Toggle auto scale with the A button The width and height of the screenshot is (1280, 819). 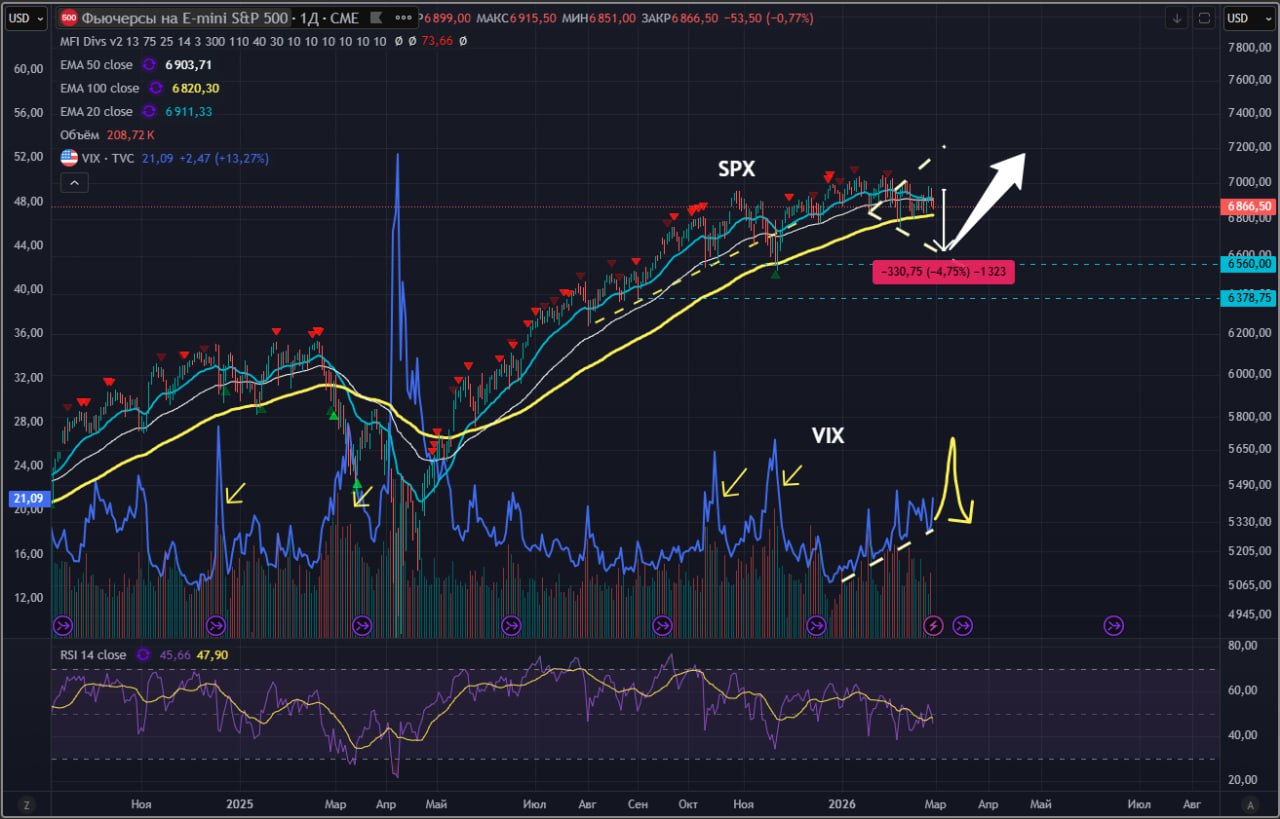tap(1250, 804)
